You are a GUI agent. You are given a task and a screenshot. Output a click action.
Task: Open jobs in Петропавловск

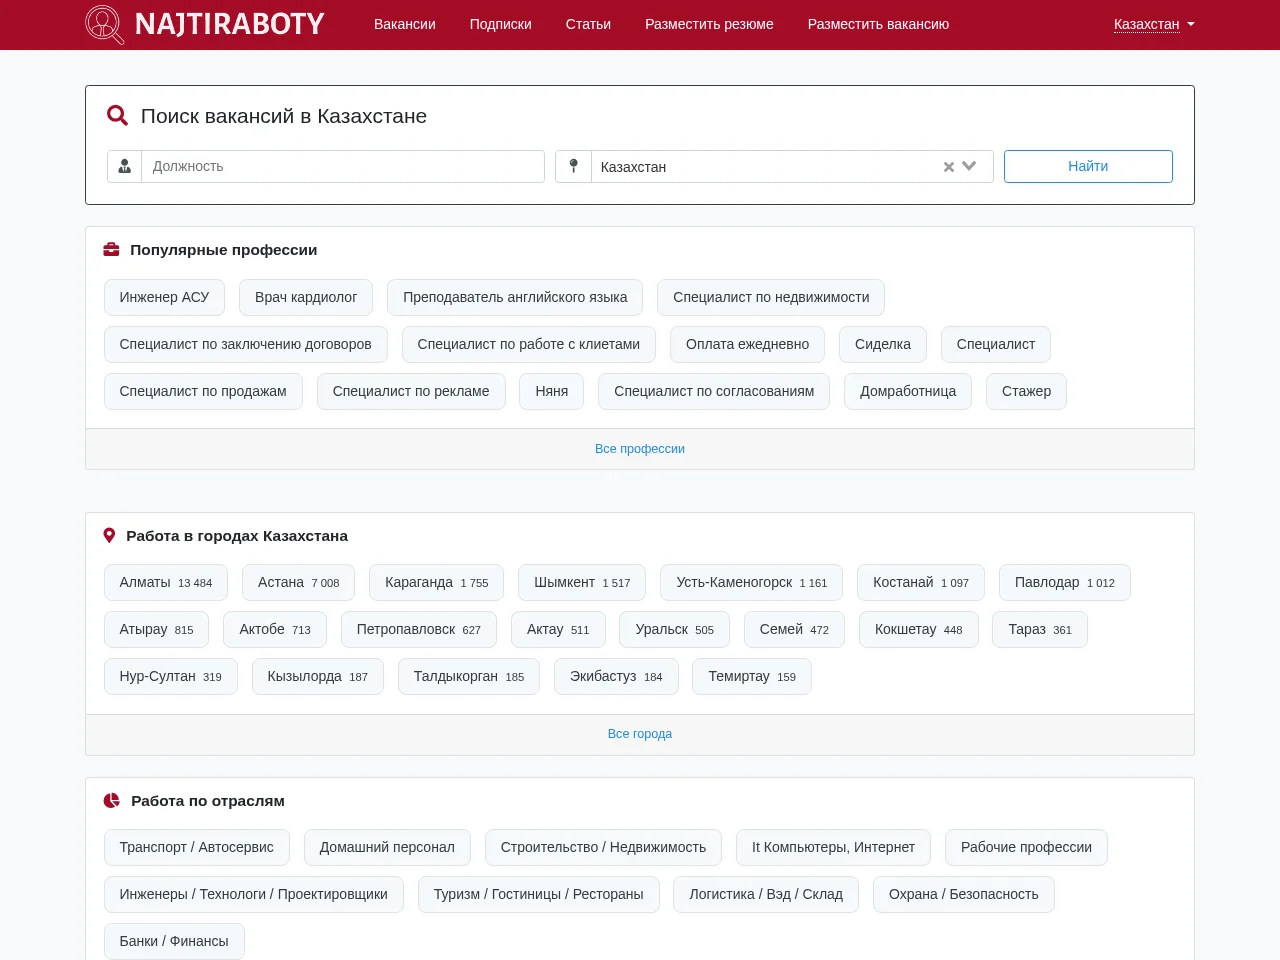[419, 629]
